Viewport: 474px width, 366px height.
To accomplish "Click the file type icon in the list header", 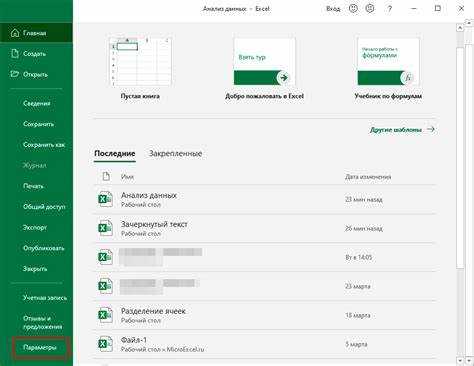I will [x=106, y=176].
